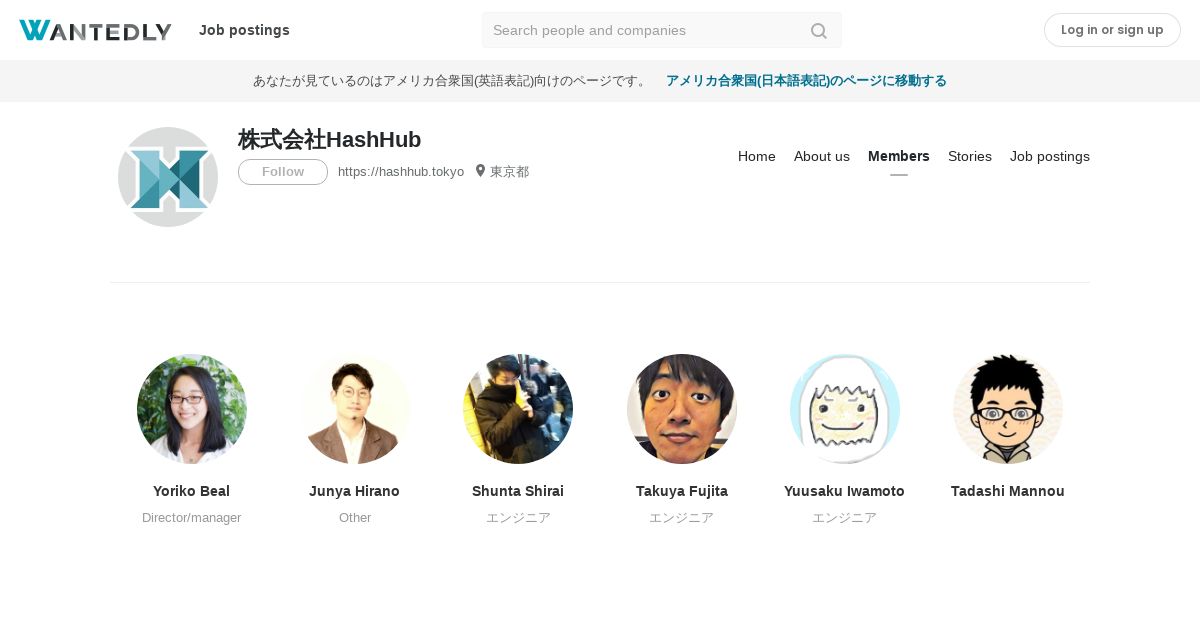Image resolution: width=1200 pixels, height=630 pixels.
Task: Open Junya Hirano name link
Action: [355, 491]
